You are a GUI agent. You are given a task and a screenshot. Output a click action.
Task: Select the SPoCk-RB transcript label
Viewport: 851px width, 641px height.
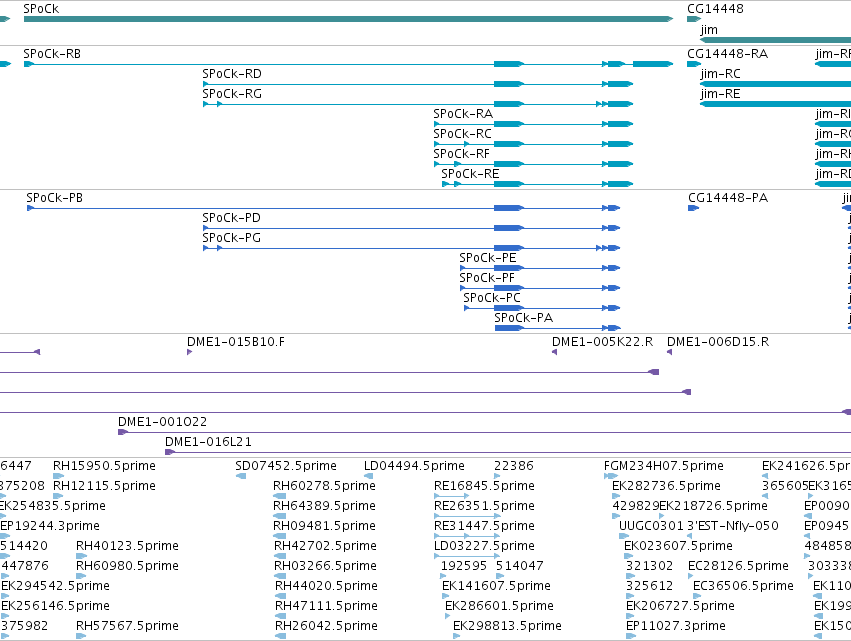[x=52, y=54]
